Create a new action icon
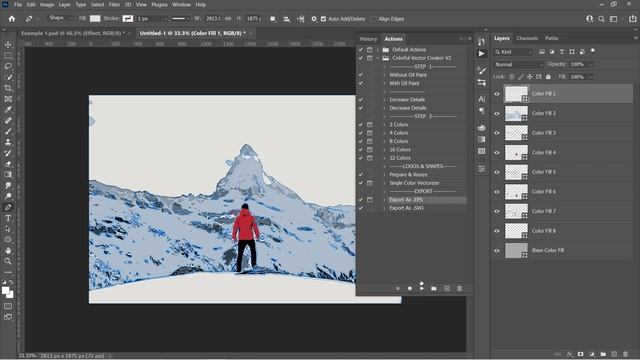This screenshot has width=640, height=360. tap(447, 288)
